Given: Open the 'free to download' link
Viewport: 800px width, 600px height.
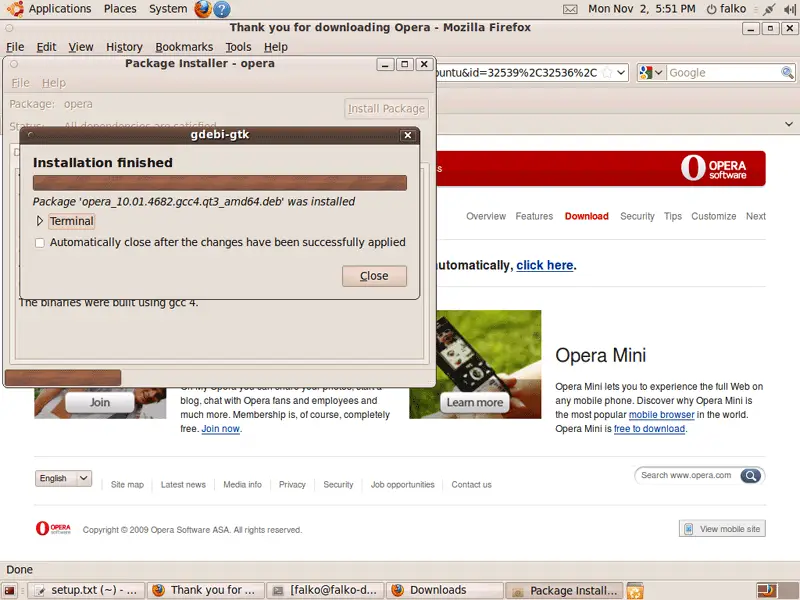Looking at the screenshot, I should 649,429.
